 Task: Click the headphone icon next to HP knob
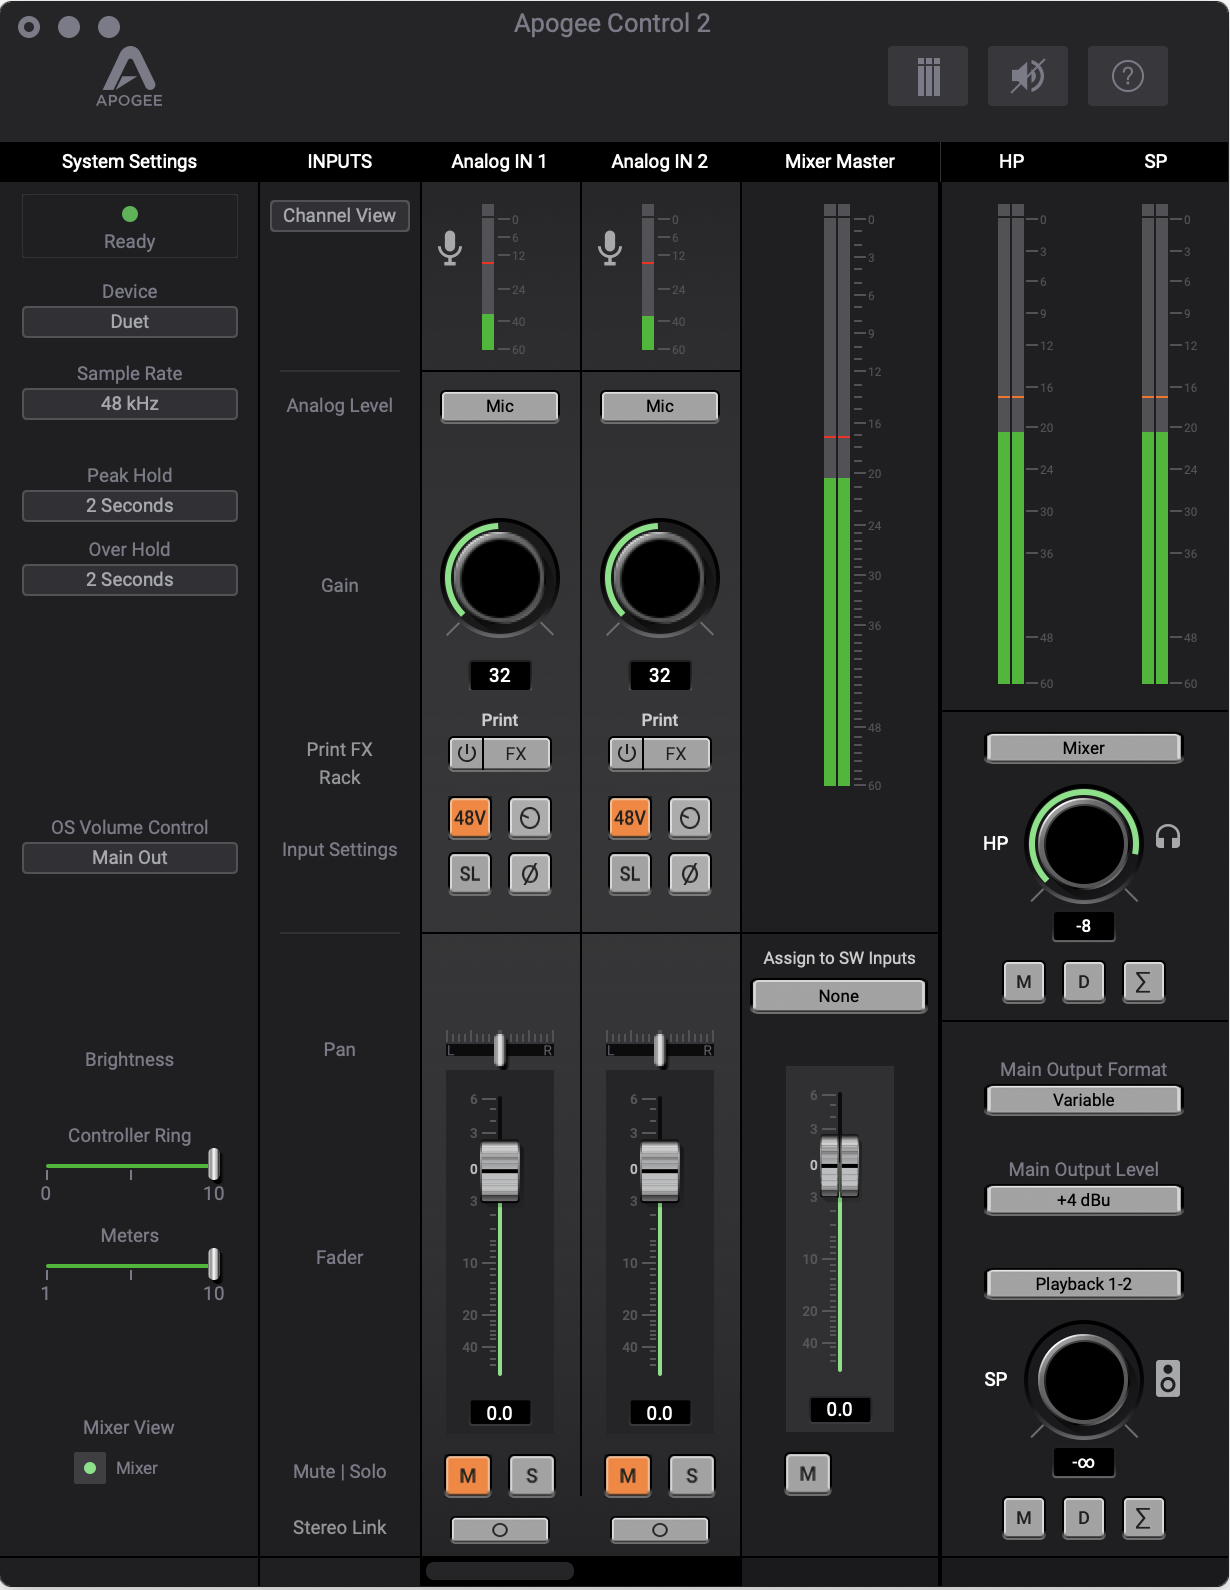pos(1168,837)
